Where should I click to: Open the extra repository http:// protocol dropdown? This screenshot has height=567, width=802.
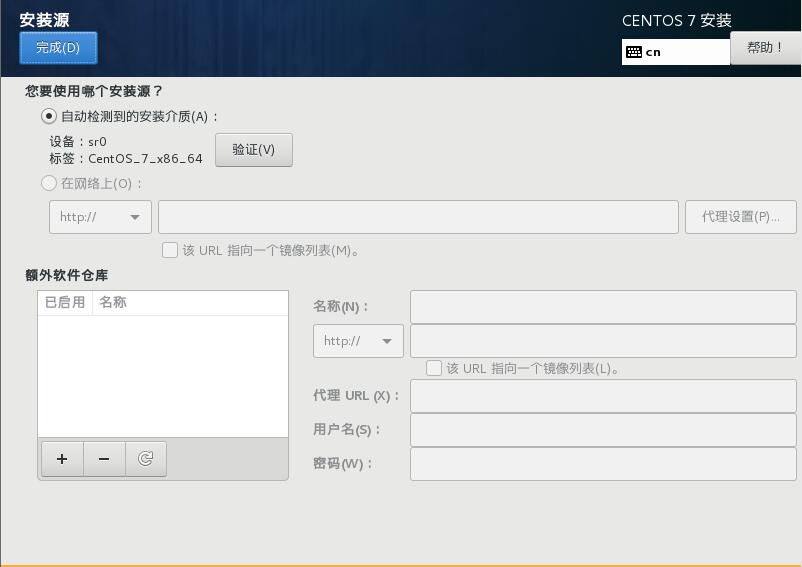pos(358,341)
